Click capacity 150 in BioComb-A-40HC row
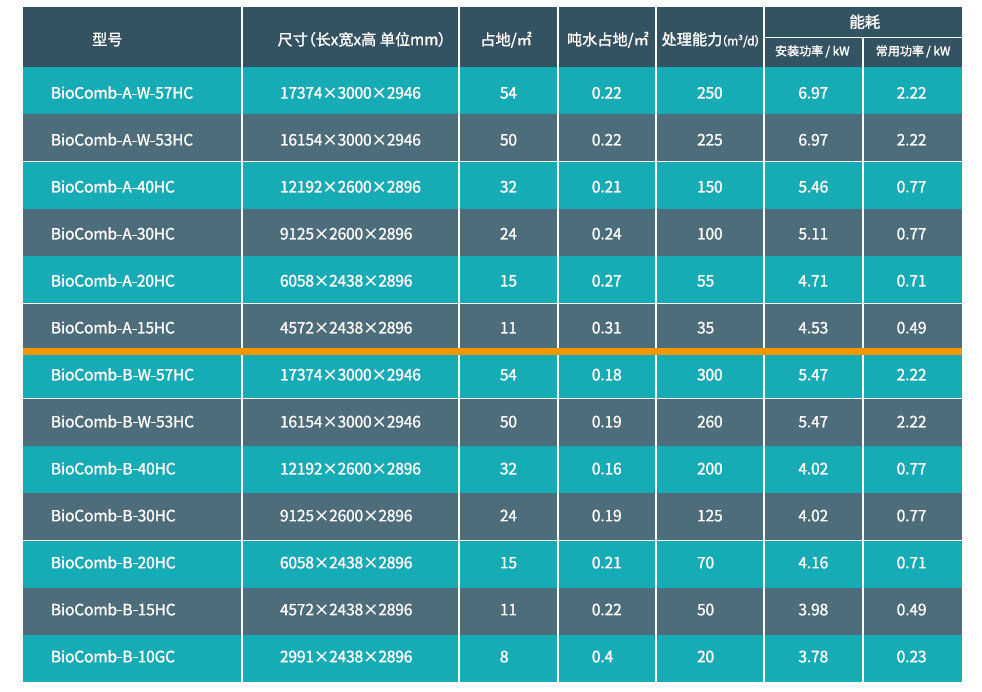Screen dimensions: 982x692 tap(710, 187)
